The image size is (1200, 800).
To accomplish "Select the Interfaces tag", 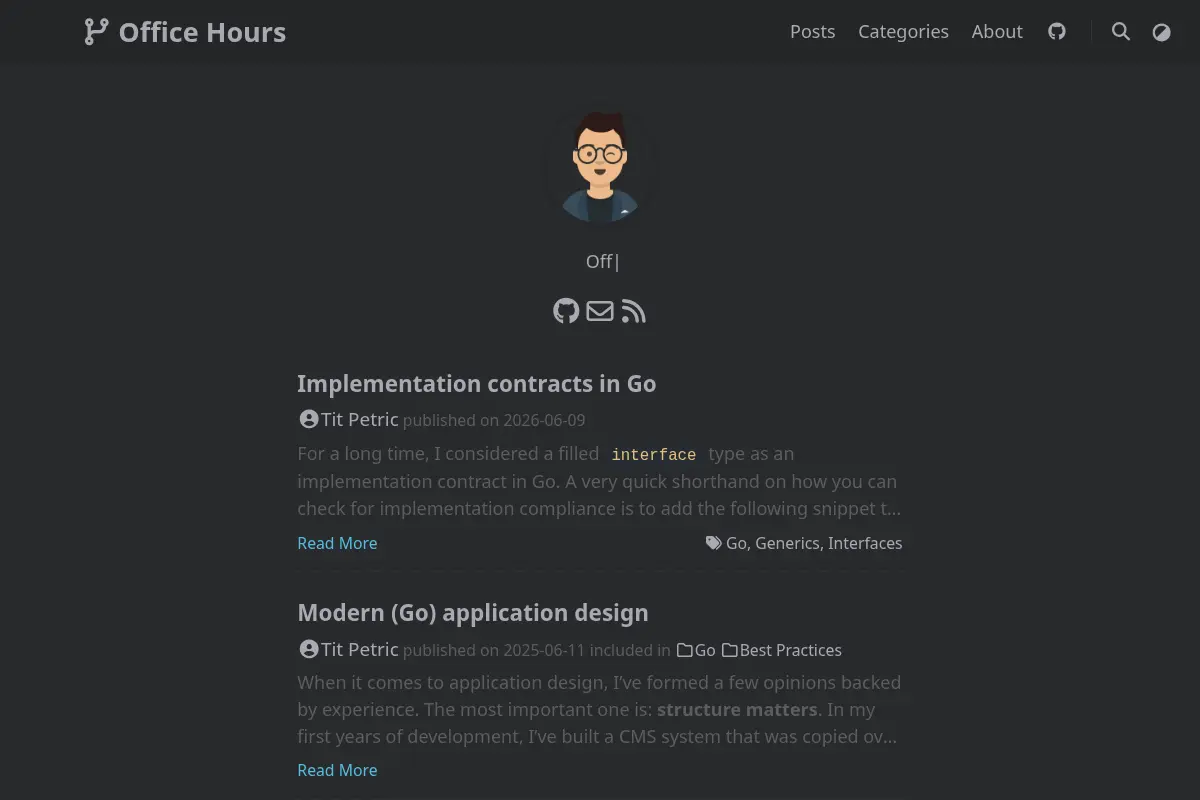I will click(865, 543).
